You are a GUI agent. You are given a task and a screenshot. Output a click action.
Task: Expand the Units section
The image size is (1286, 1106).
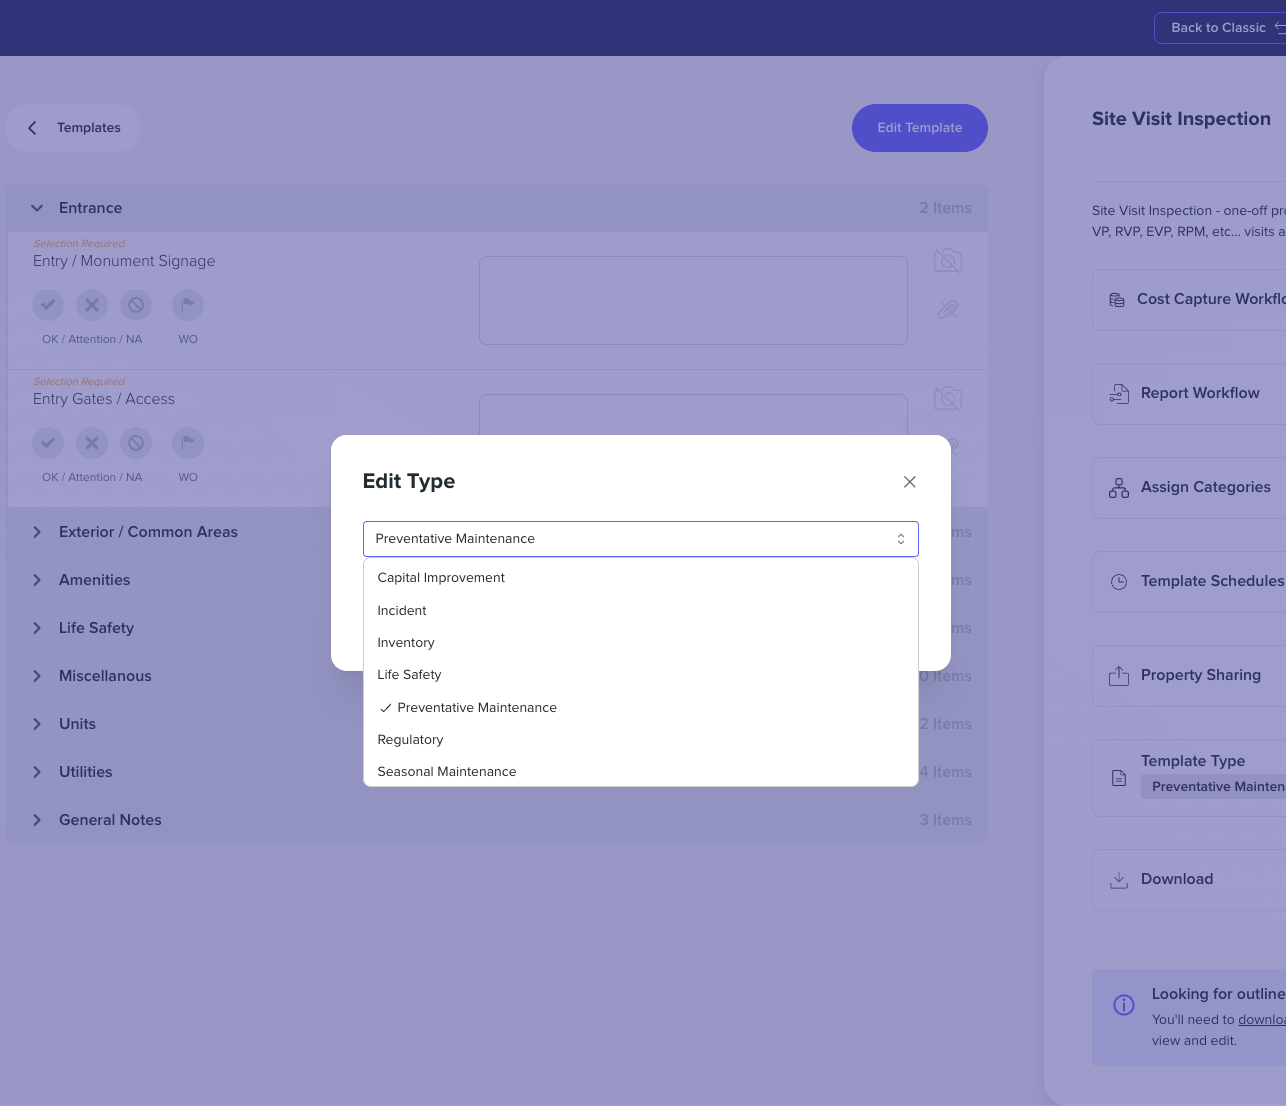tap(37, 724)
